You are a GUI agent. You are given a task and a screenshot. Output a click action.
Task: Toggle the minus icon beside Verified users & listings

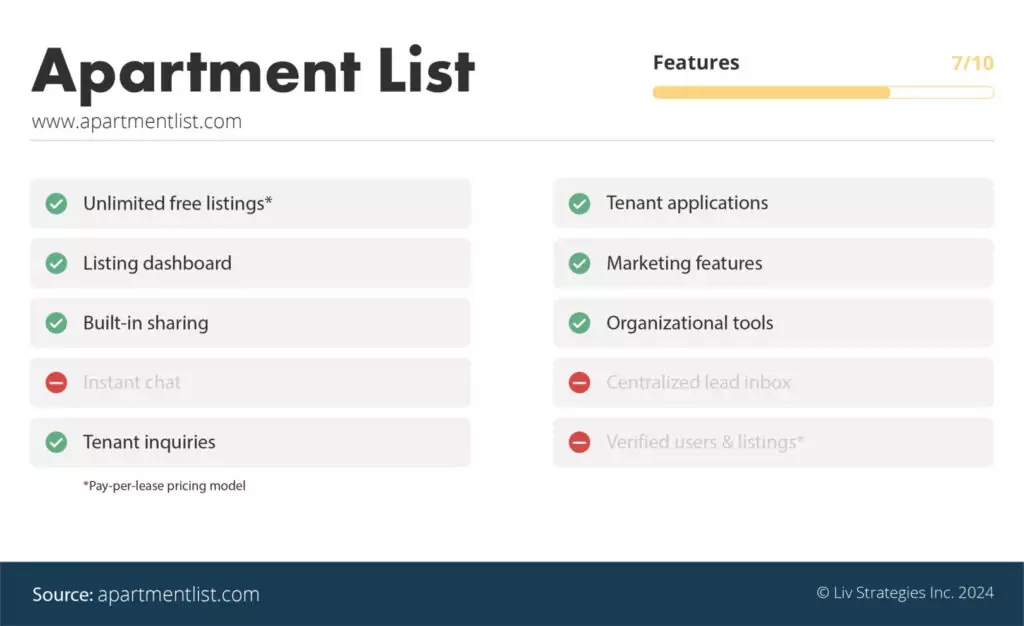click(579, 442)
